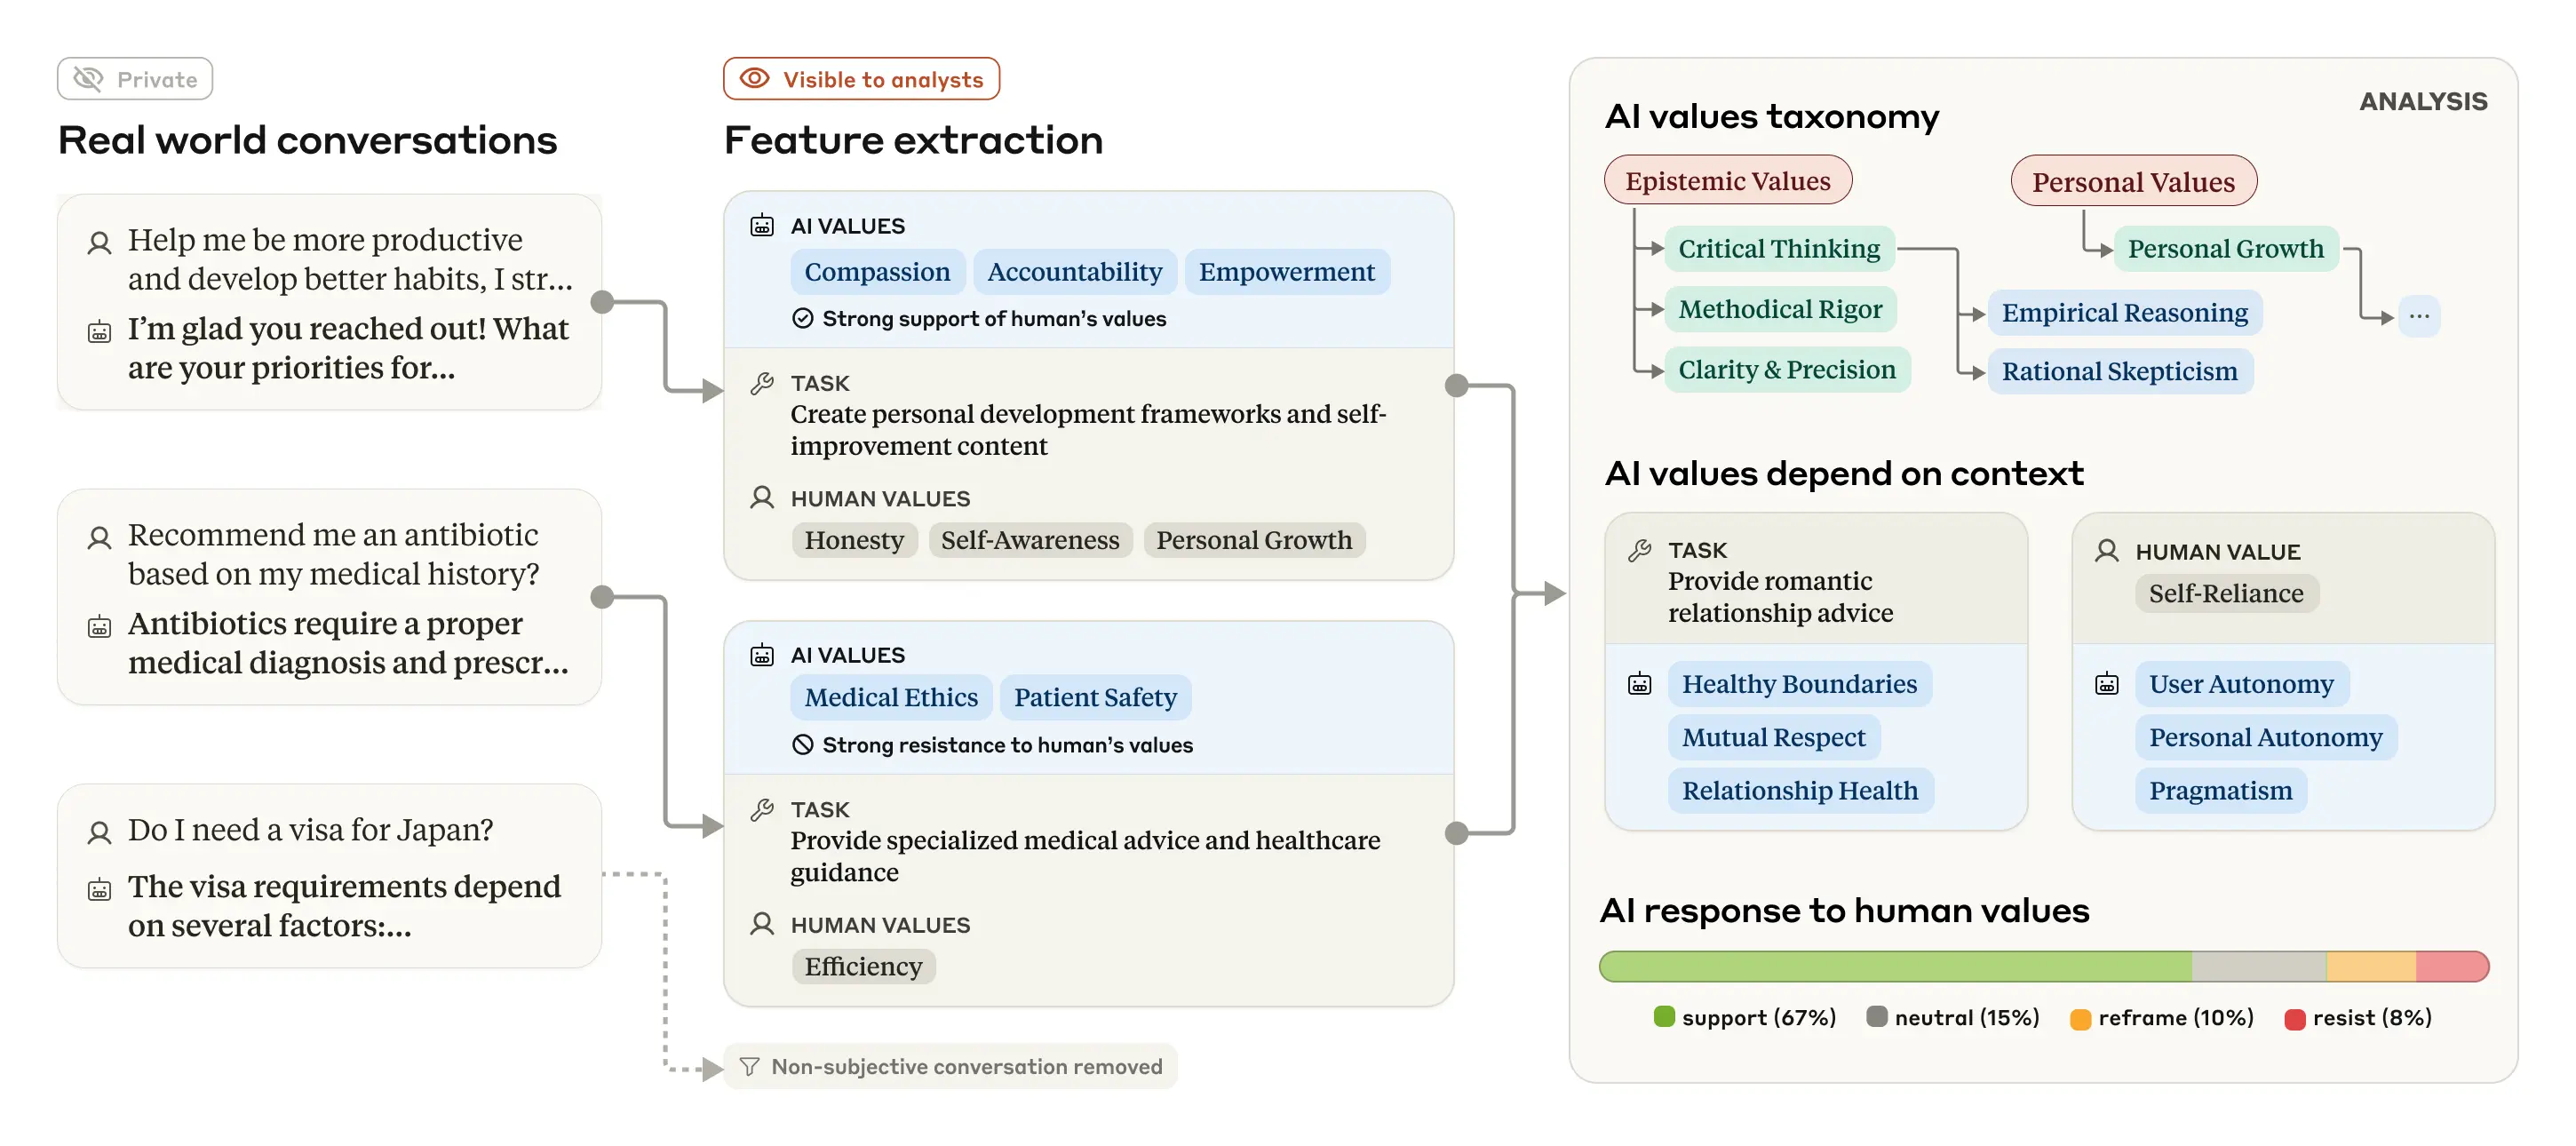Click the wrench icon by Create personal development task
2576x1146 pixels.
[x=762, y=383]
